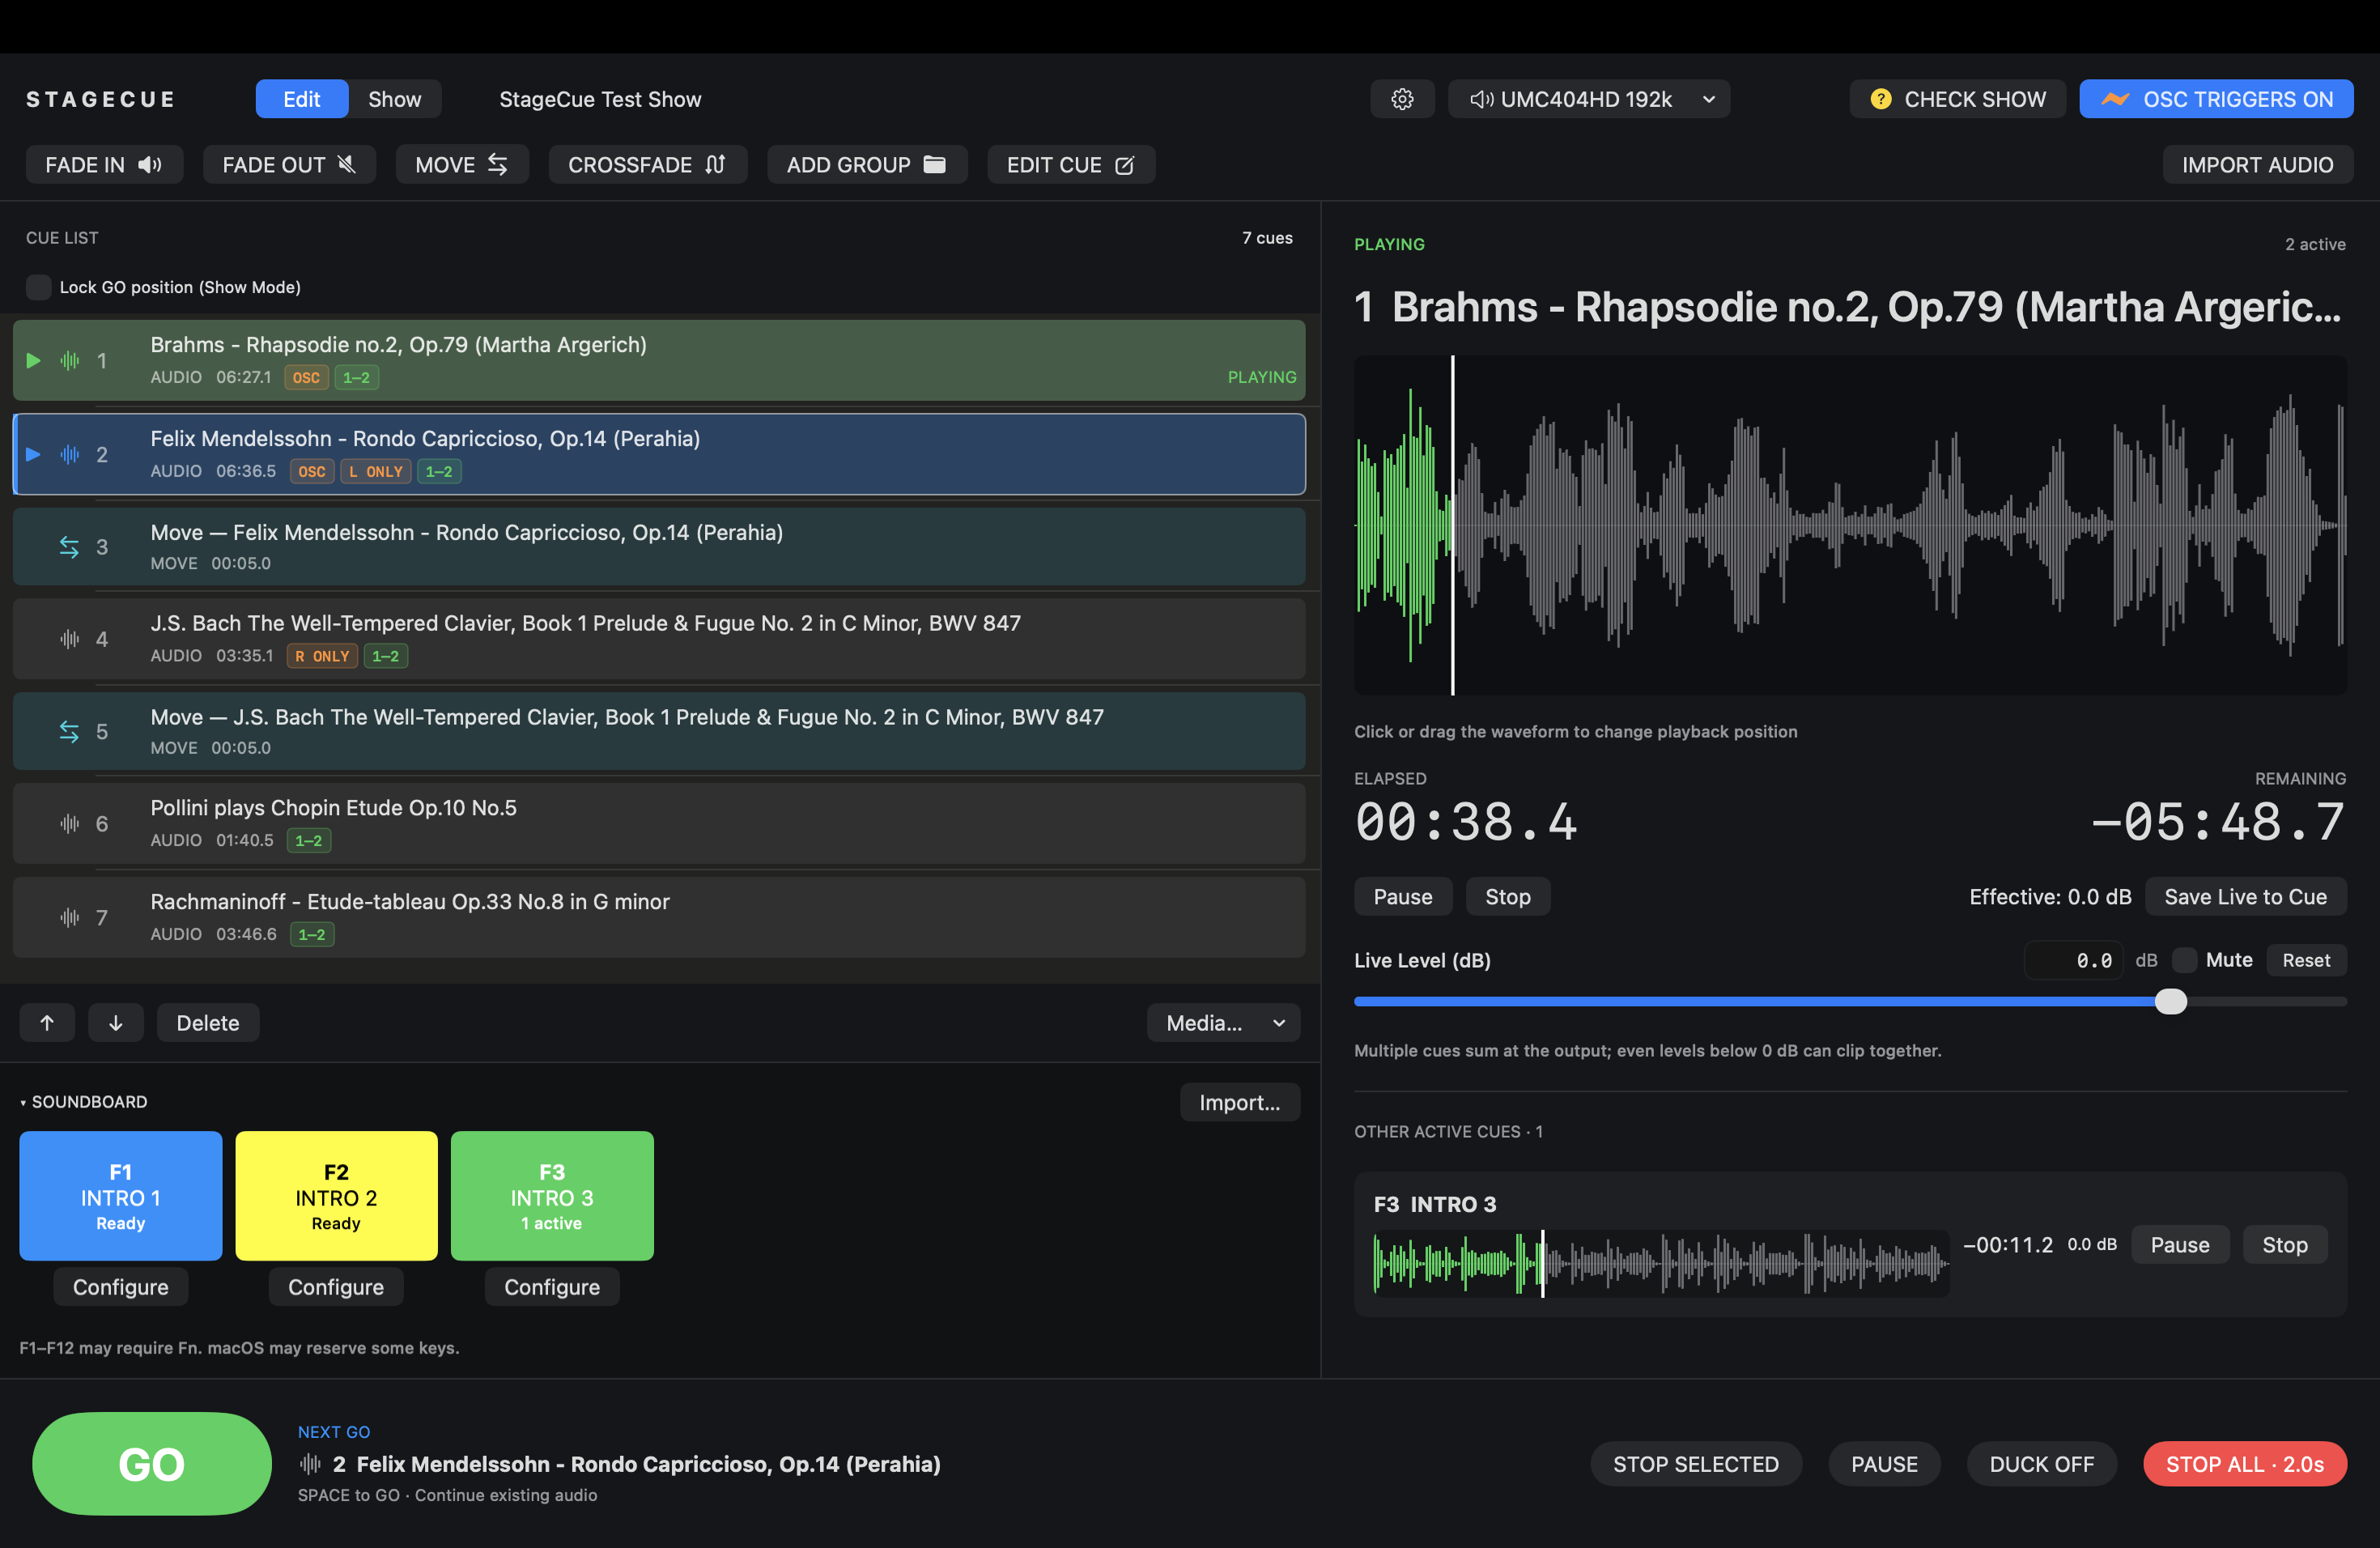
Task: Click the Delete cue button
Action: tap(208, 1023)
